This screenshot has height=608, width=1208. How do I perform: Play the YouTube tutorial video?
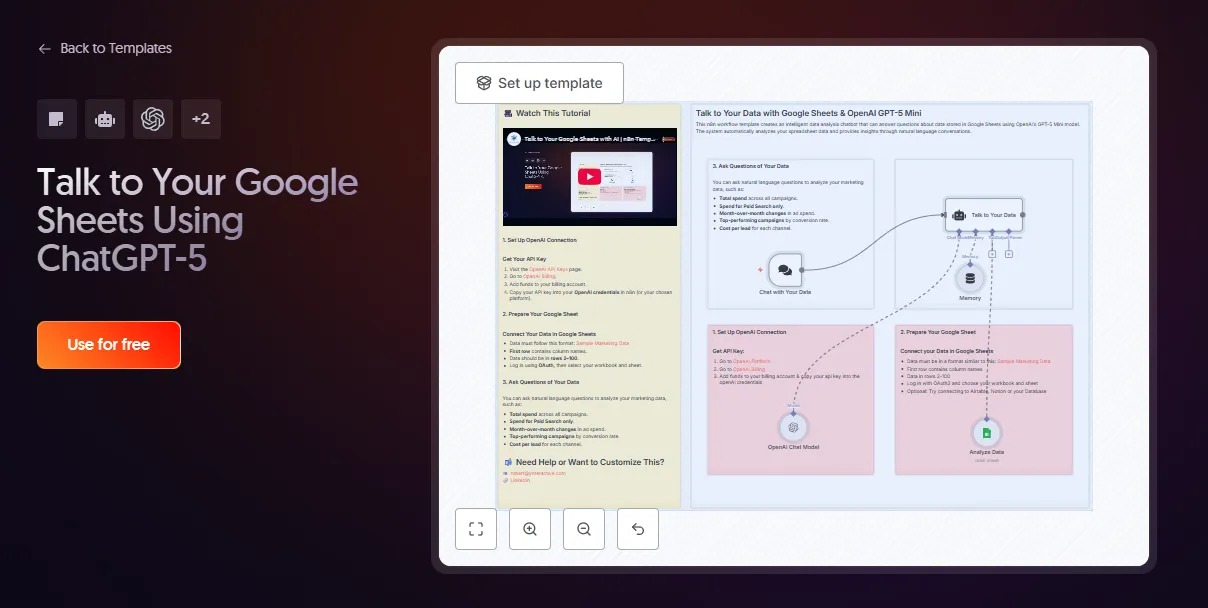pyautogui.click(x=589, y=176)
